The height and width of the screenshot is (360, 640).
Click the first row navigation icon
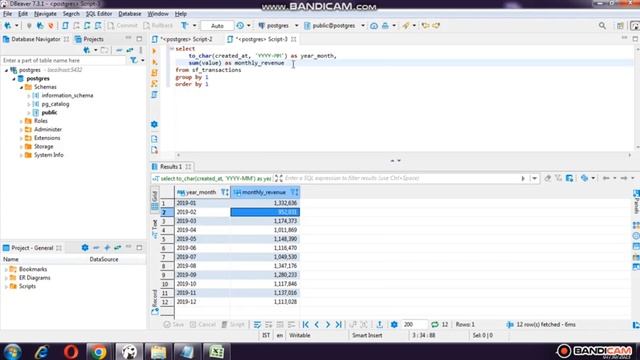pos(305,324)
